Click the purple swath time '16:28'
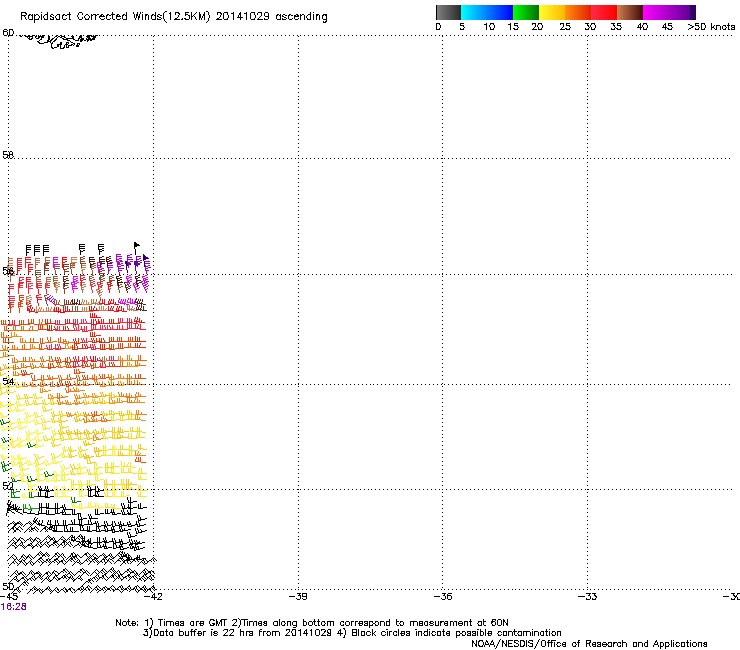Screen dimensions: 740x650 tap(14, 607)
